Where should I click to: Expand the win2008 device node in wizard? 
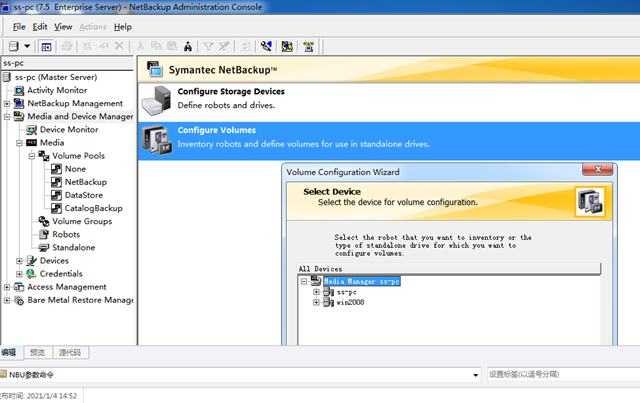tap(316, 303)
